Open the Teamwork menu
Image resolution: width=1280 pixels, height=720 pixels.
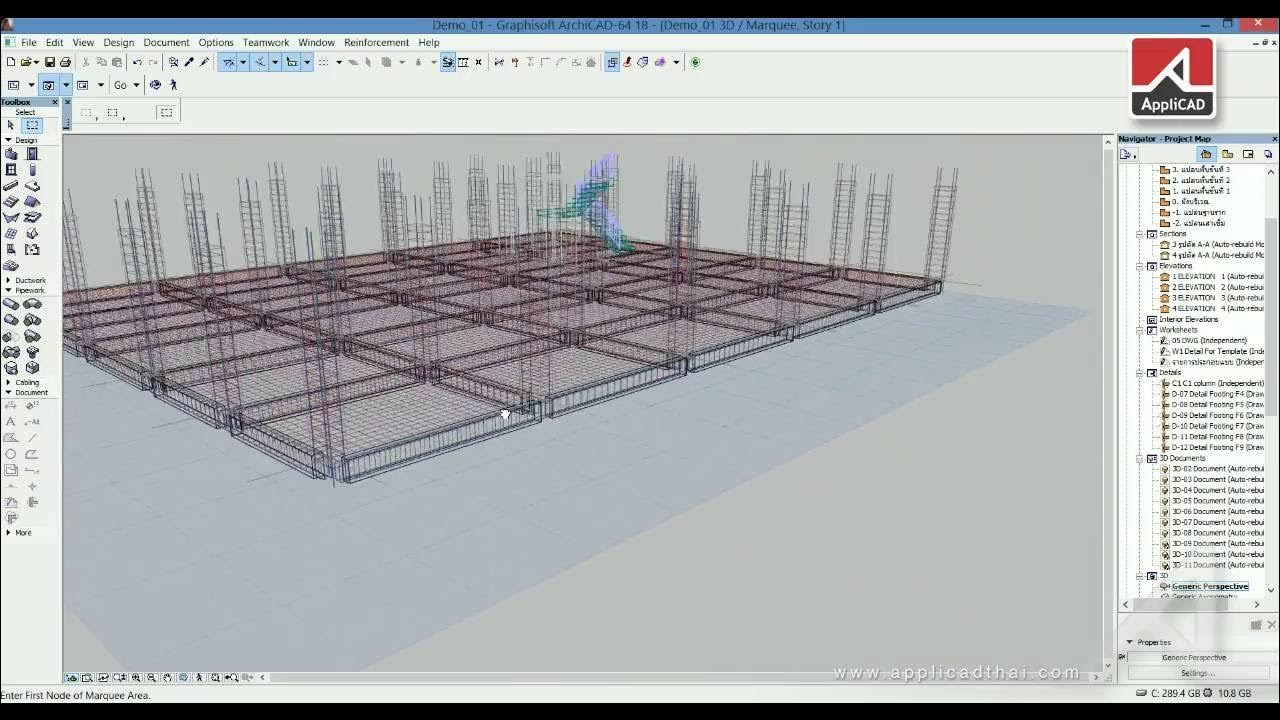pos(266,42)
